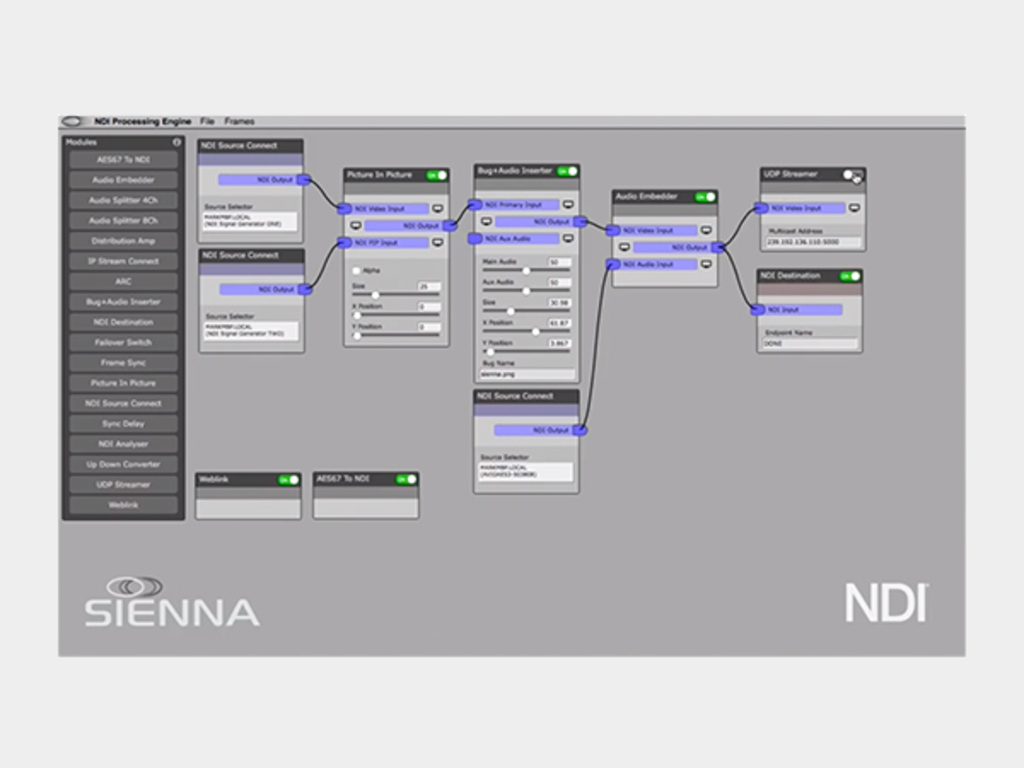Add Frame Sync module
Viewport: 1024px width, 768px height.
click(123, 363)
